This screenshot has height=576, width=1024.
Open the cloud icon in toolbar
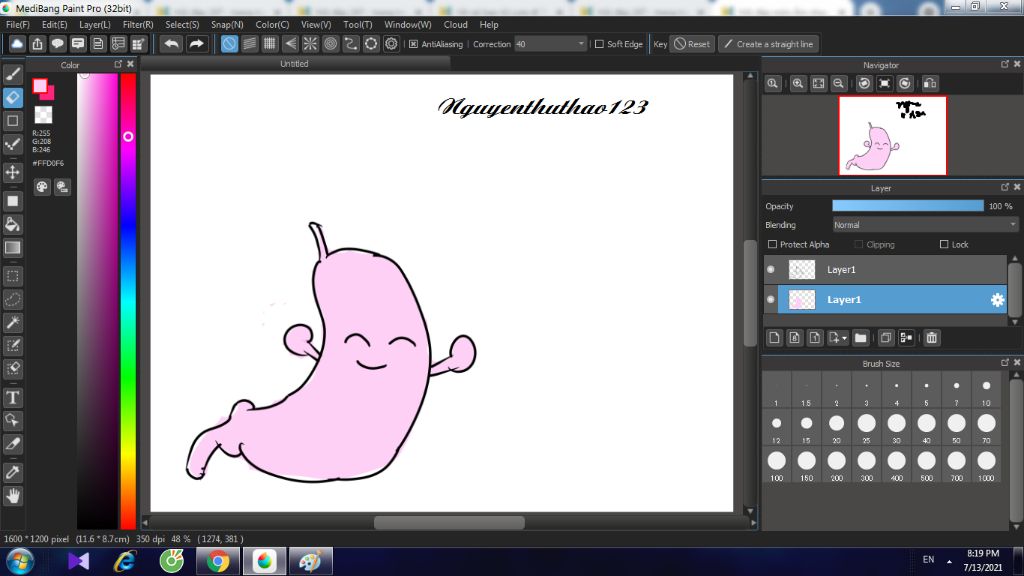click(17, 44)
